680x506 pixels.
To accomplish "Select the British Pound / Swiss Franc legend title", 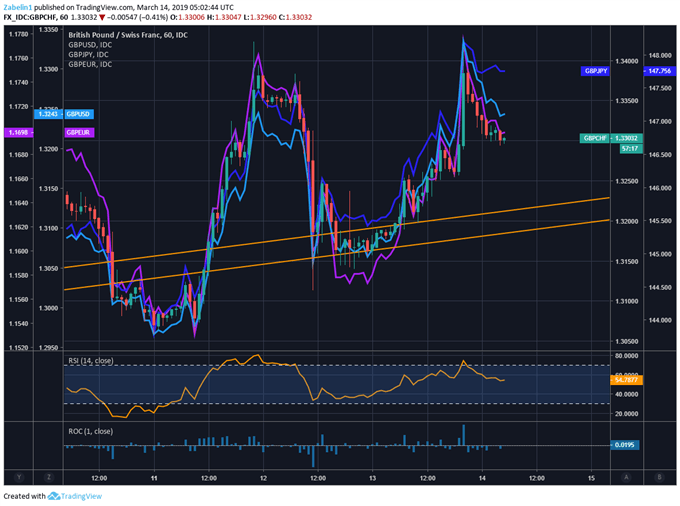I will (x=128, y=35).
